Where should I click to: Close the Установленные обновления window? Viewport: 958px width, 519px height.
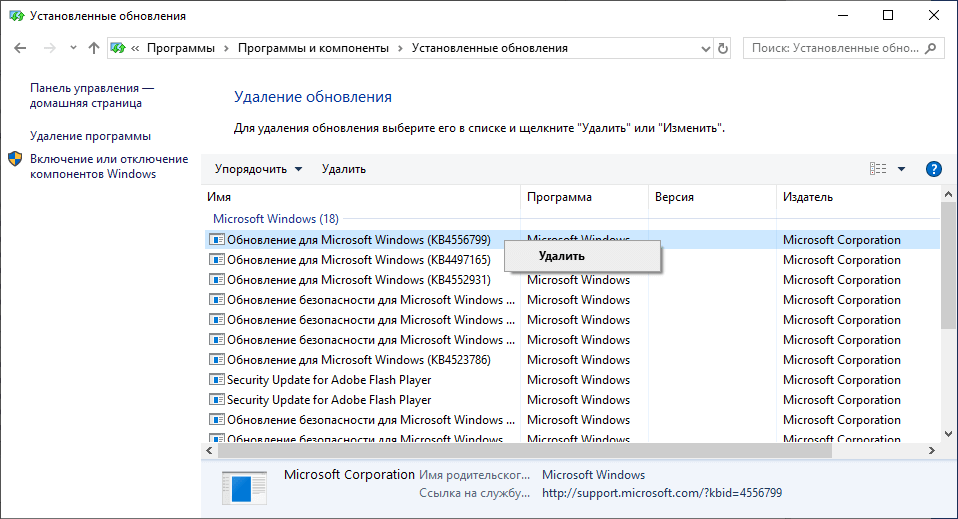pyautogui.click(x=934, y=15)
